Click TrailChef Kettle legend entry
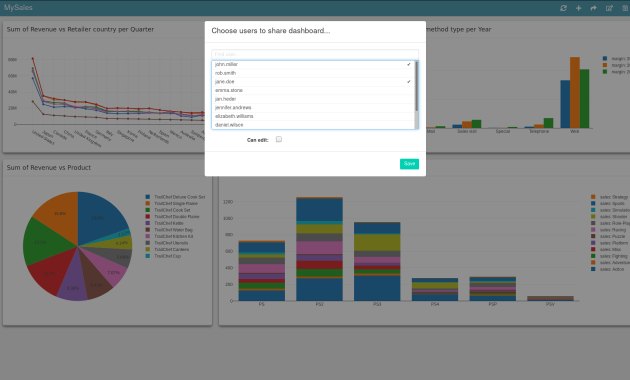The width and height of the screenshot is (630, 380). (164, 223)
